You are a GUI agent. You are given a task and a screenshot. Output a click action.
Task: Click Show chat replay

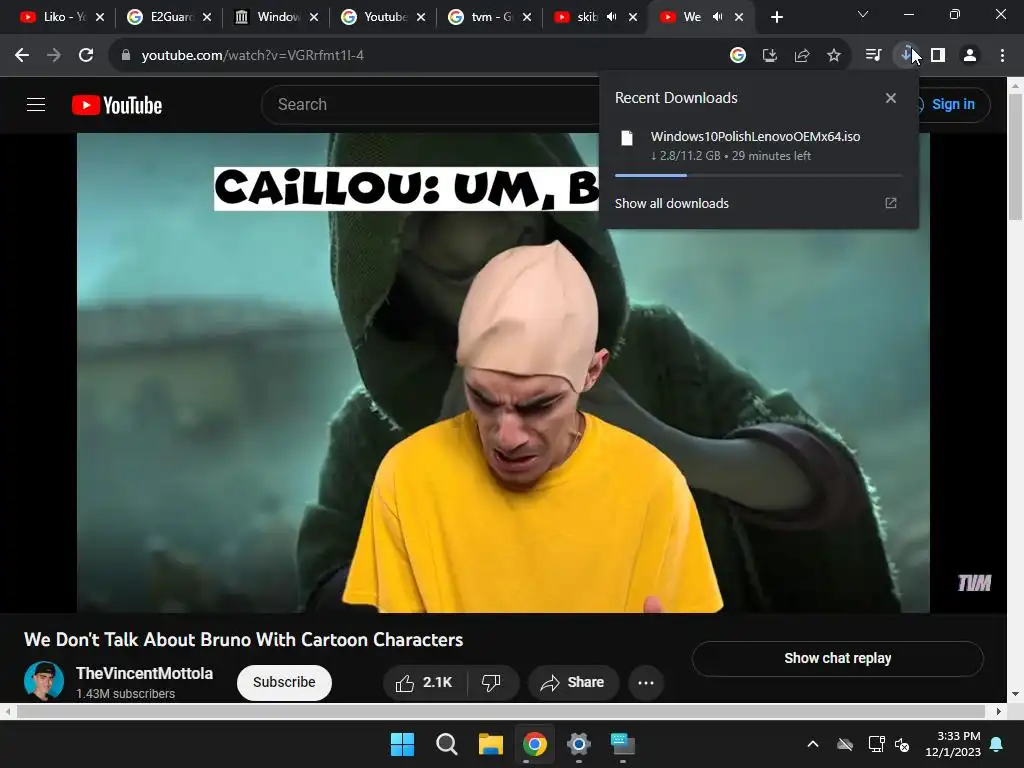tap(837, 658)
